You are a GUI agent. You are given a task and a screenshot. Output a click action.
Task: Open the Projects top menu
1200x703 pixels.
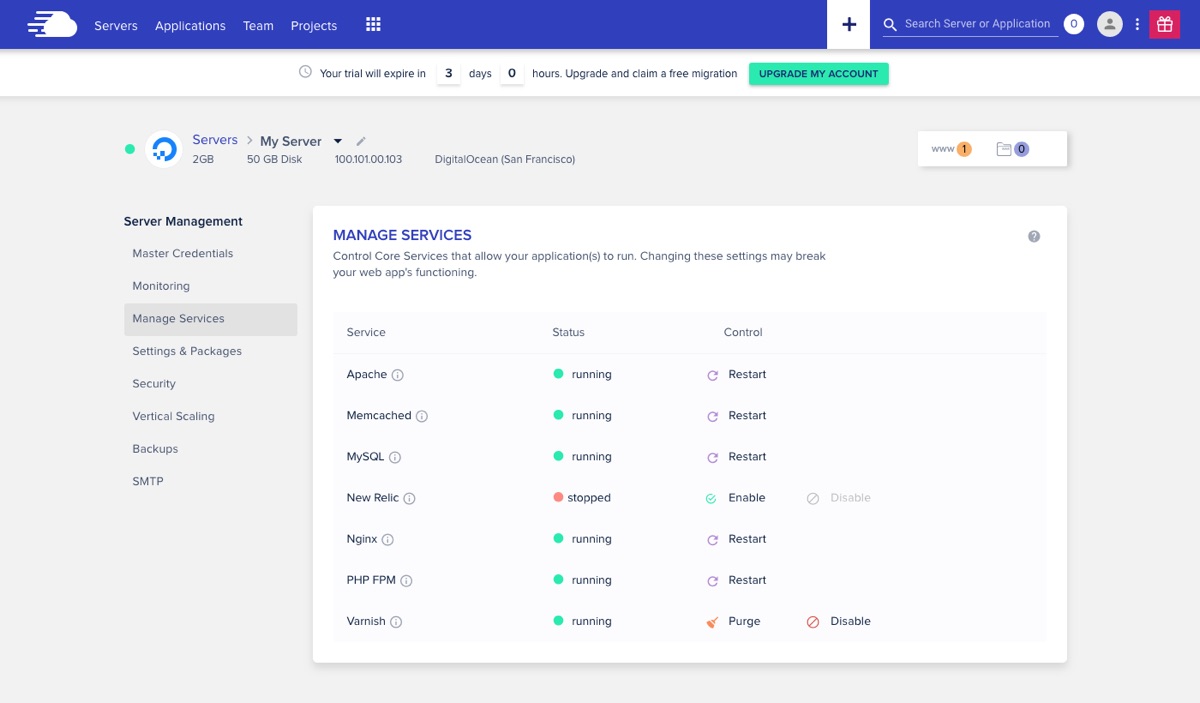pos(314,25)
